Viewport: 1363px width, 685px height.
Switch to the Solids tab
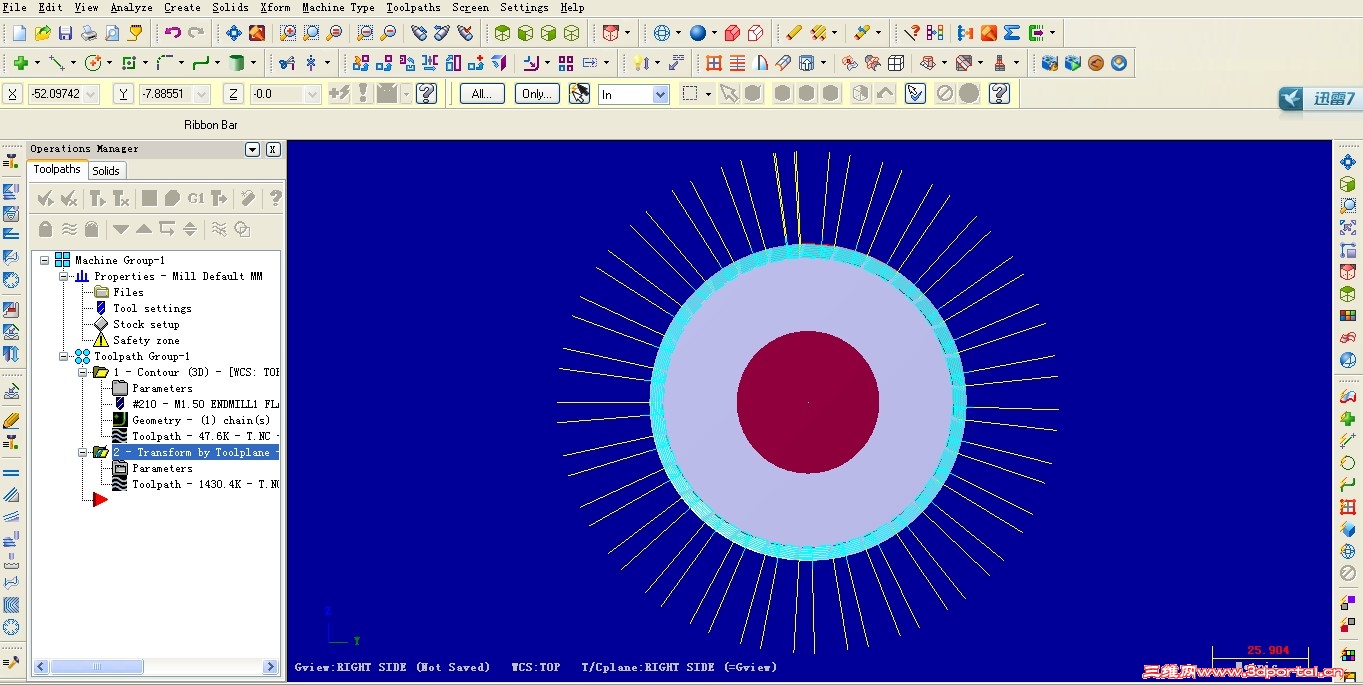106,171
